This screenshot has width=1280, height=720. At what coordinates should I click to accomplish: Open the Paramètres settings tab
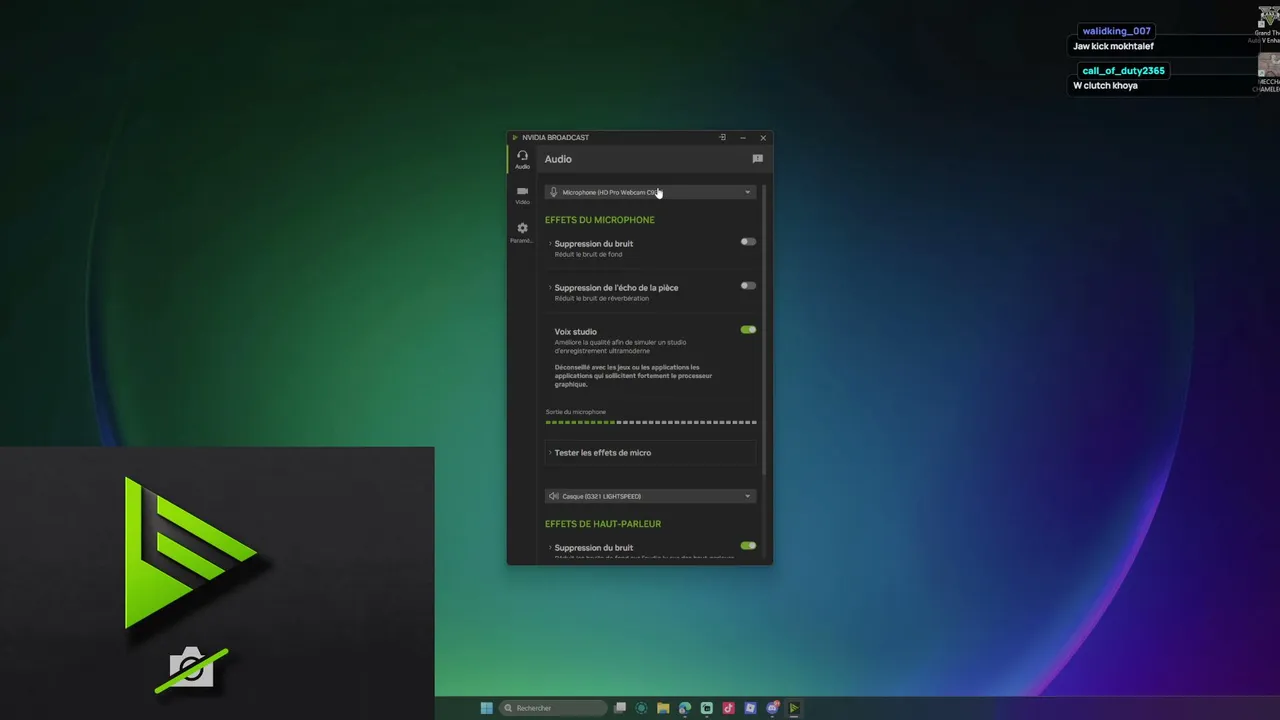click(x=522, y=232)
